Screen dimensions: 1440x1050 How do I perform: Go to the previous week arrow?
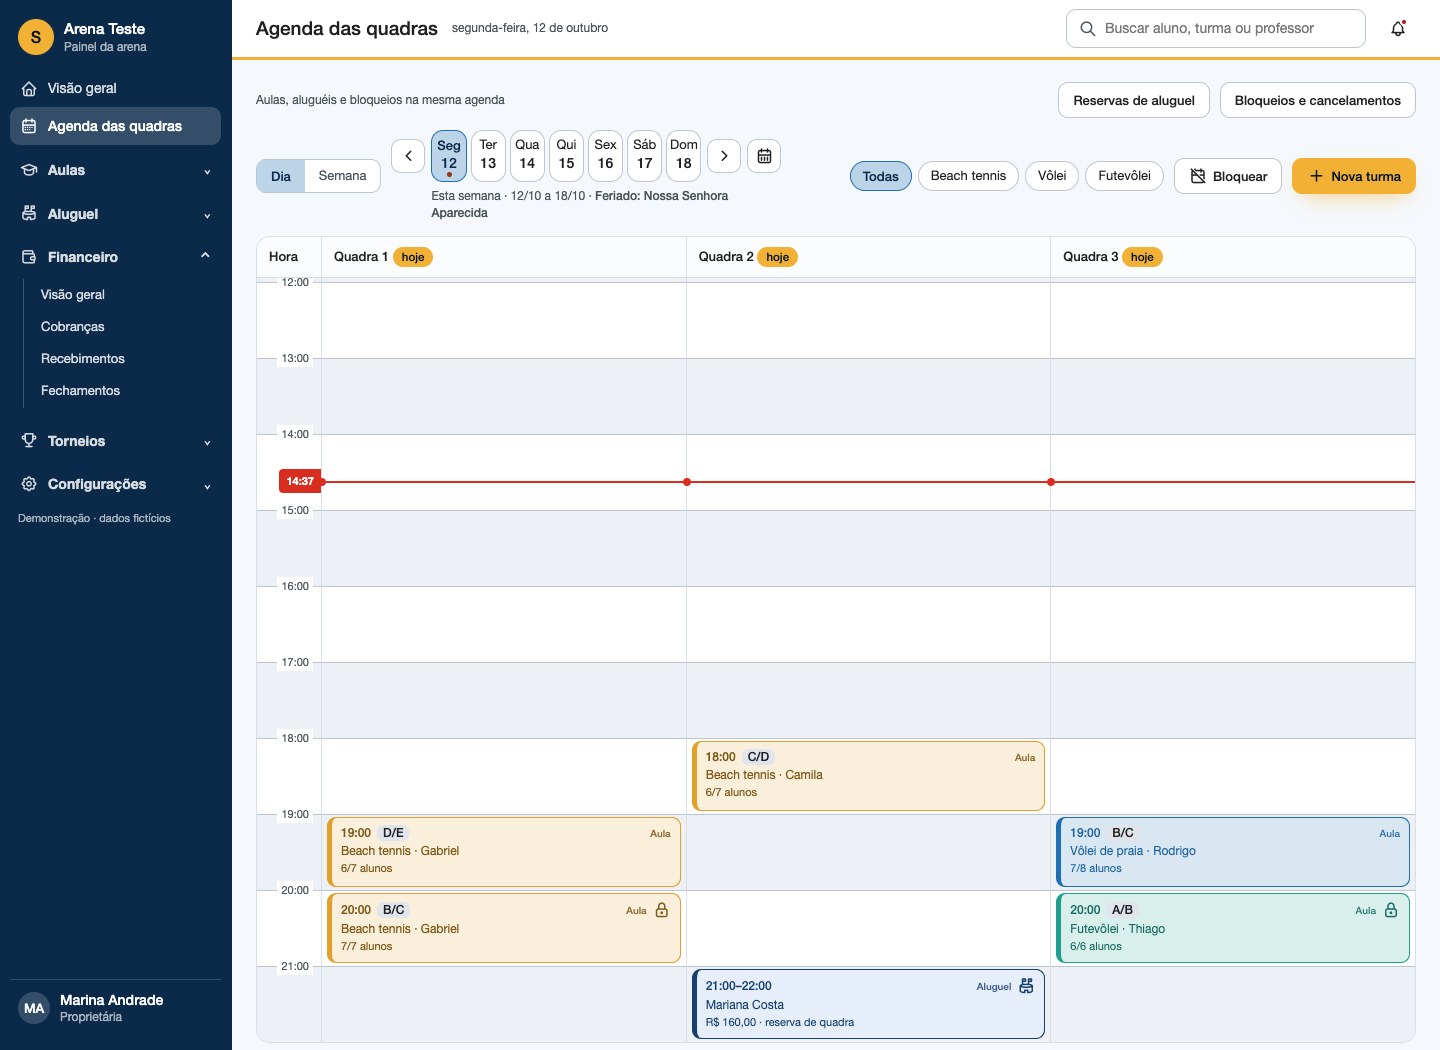click(x=408, y=156)
